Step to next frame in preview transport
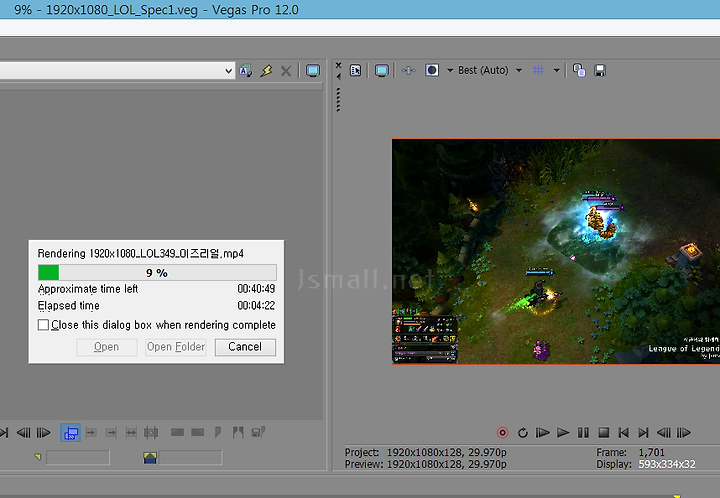 point(684,432)
